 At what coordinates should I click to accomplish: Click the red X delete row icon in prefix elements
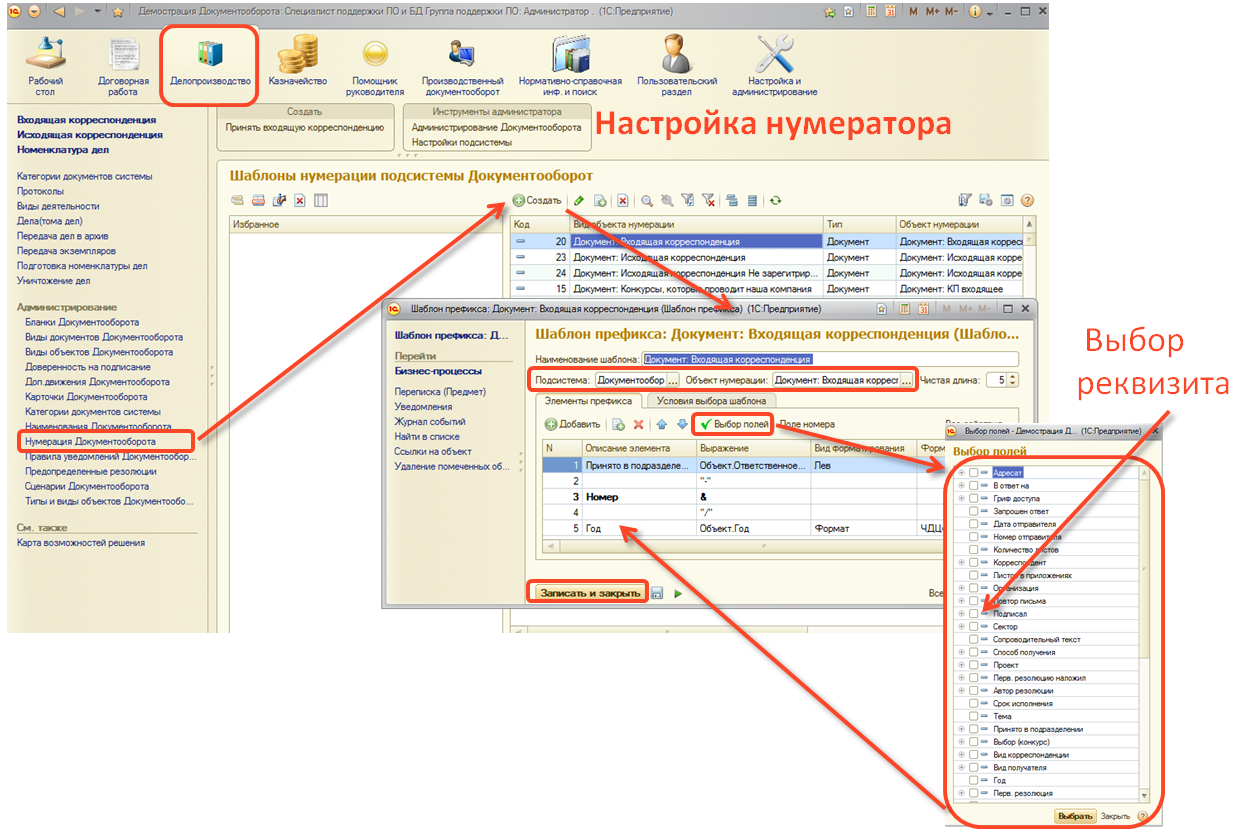(x=638, y=425)
